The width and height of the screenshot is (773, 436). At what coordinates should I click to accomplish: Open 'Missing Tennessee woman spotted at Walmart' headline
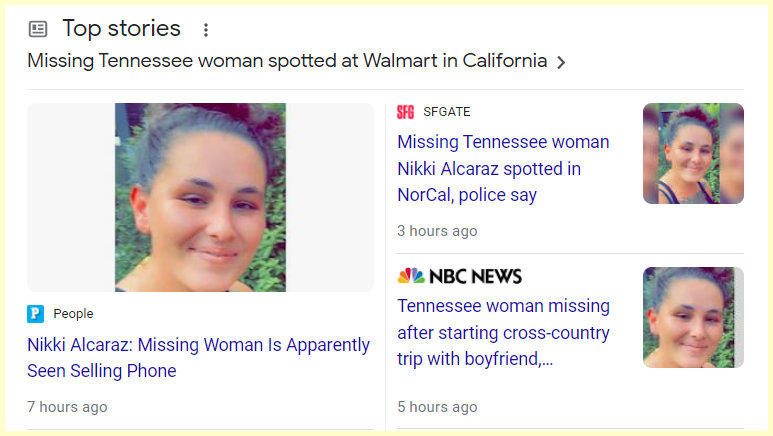pos(287,61)
